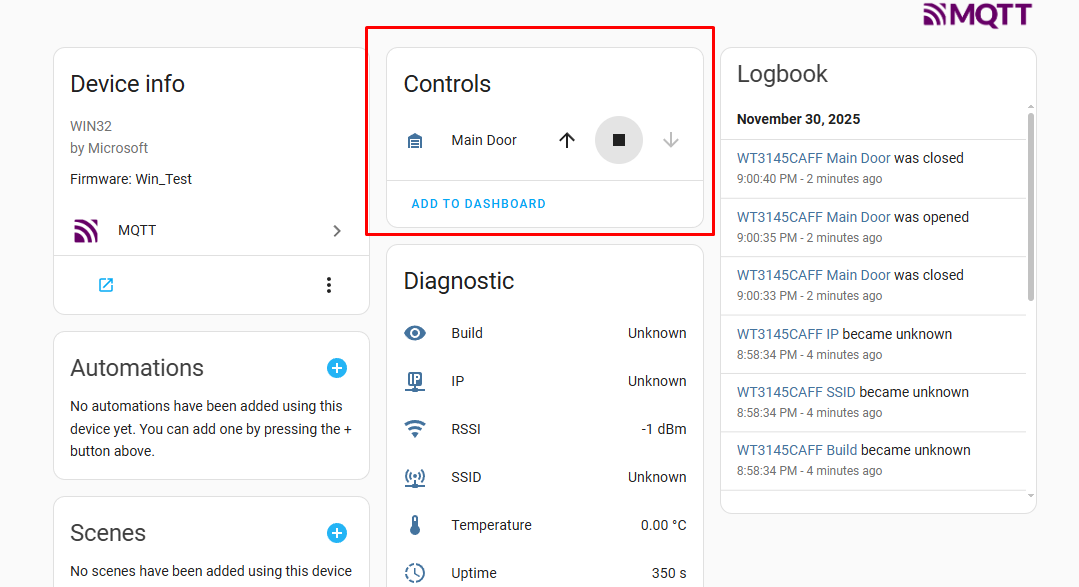Open WT3145CAFF IP logbook link

pos(788,334)
